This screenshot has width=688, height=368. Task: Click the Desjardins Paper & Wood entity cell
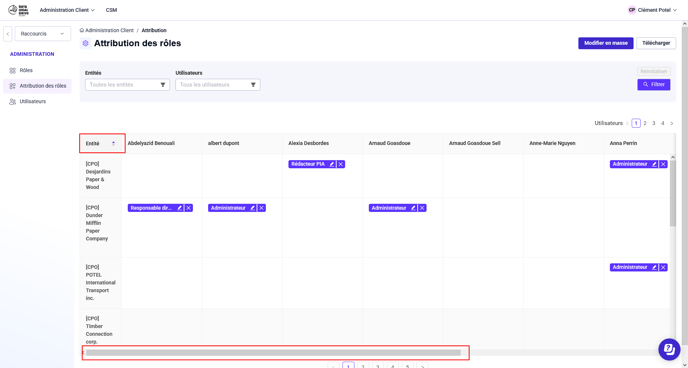(100, 175)
